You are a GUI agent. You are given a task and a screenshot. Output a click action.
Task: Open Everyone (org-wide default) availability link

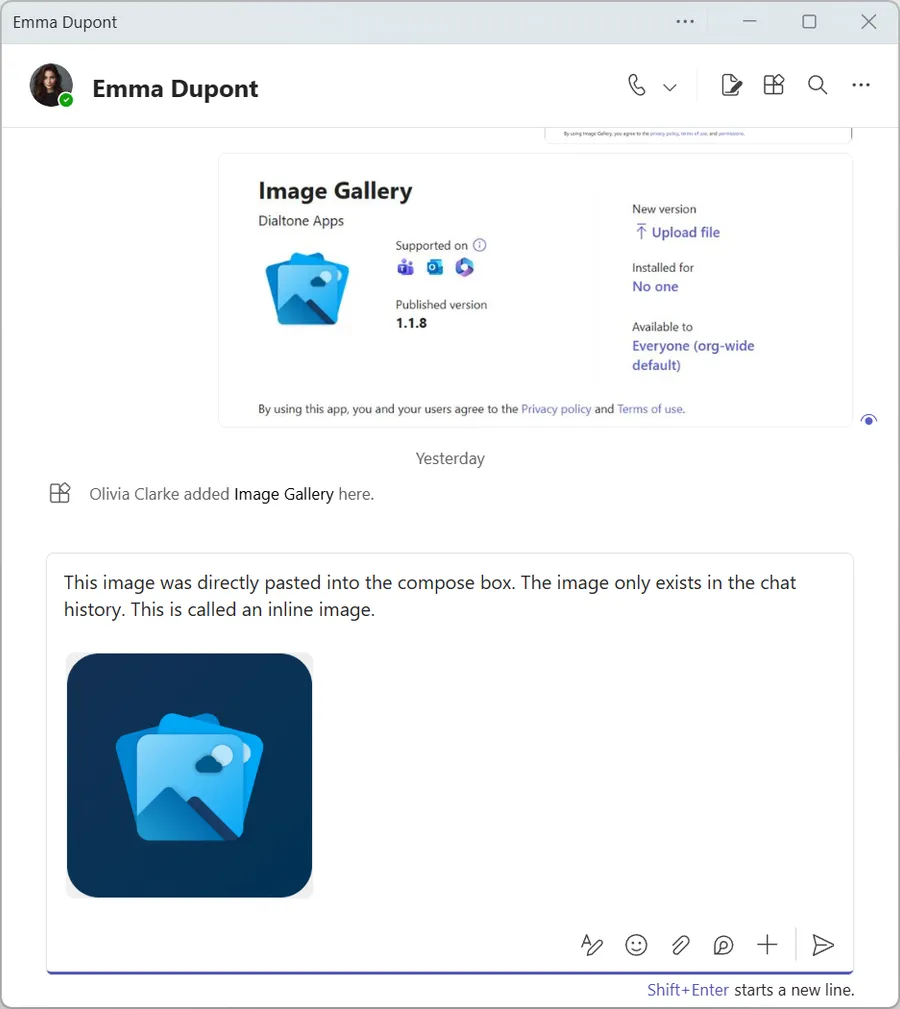693,355
